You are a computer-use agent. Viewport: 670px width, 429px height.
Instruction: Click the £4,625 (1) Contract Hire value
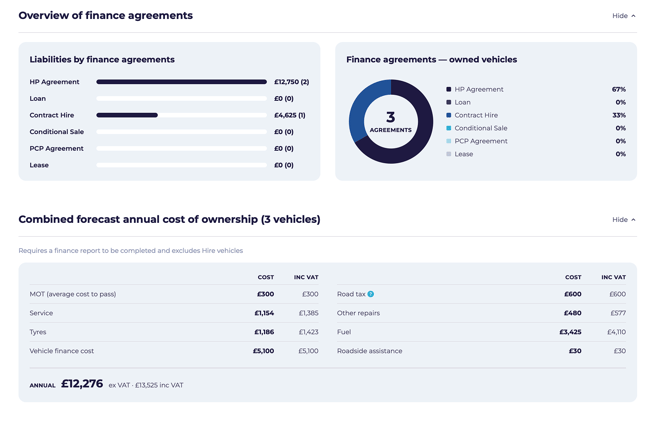click(x=290, y=115)
